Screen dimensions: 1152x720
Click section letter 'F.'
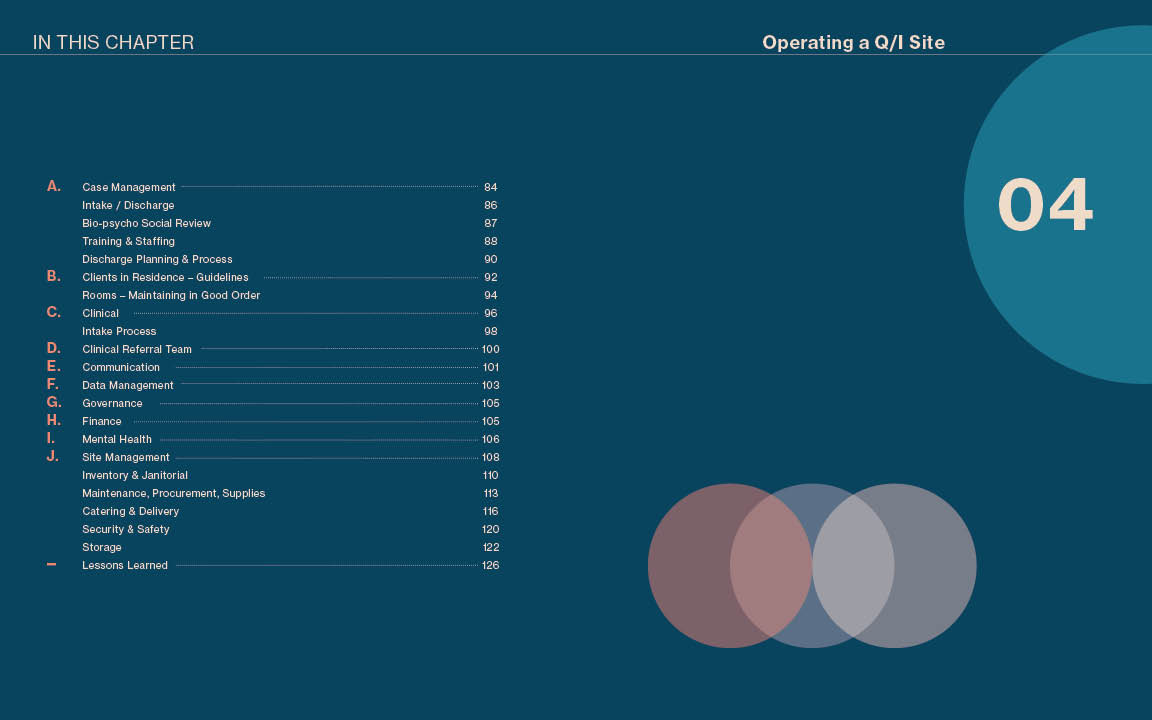coord(53,384)
